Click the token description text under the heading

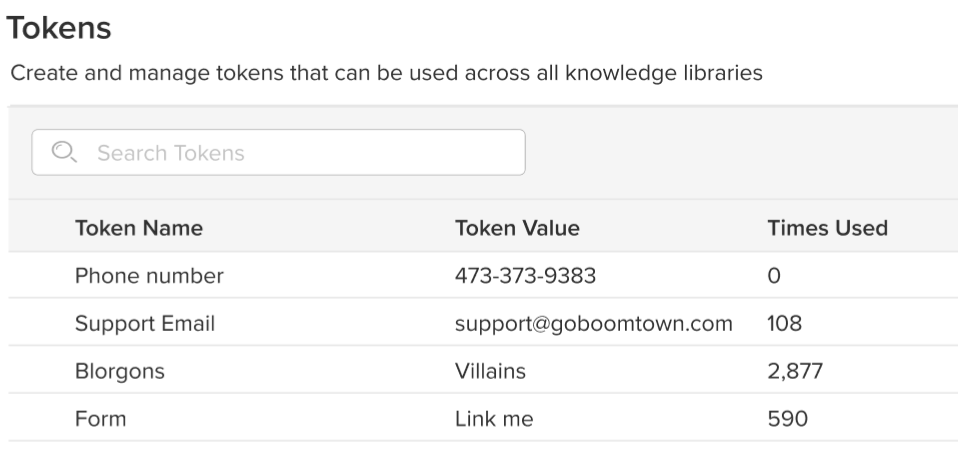point(386,74)
